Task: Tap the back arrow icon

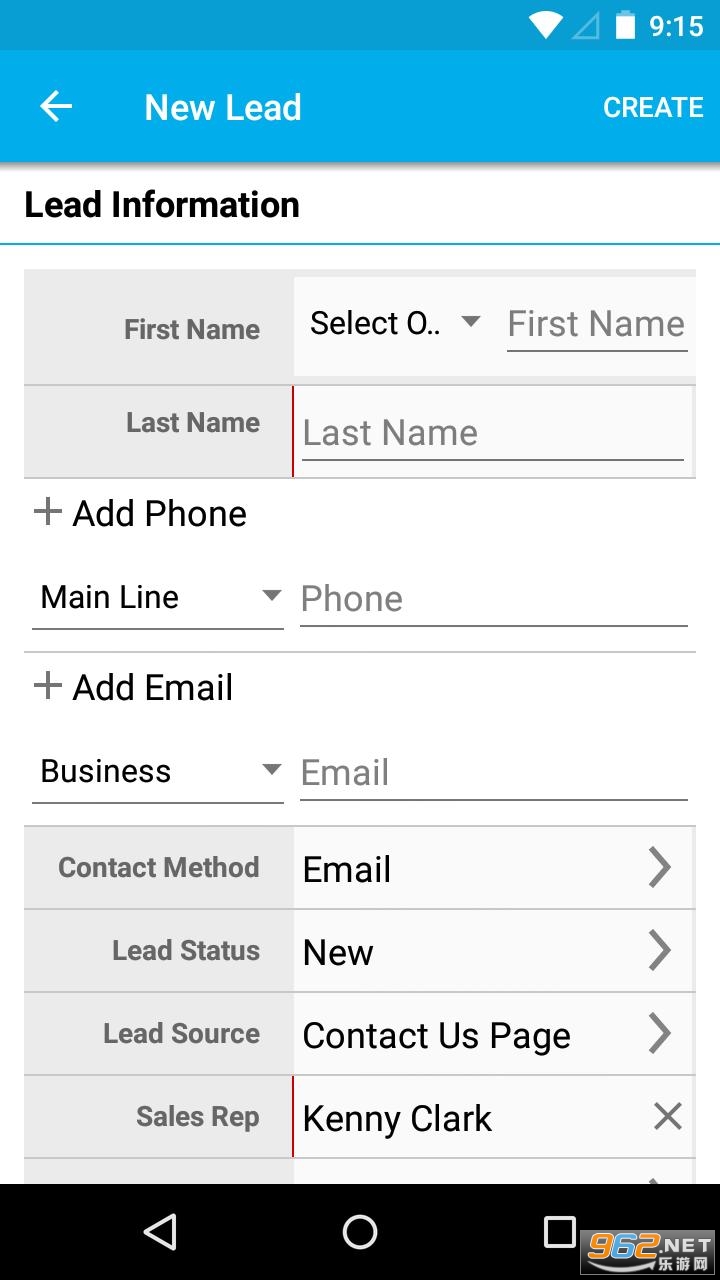Action: pyautogui.click(x=56, y=107)
